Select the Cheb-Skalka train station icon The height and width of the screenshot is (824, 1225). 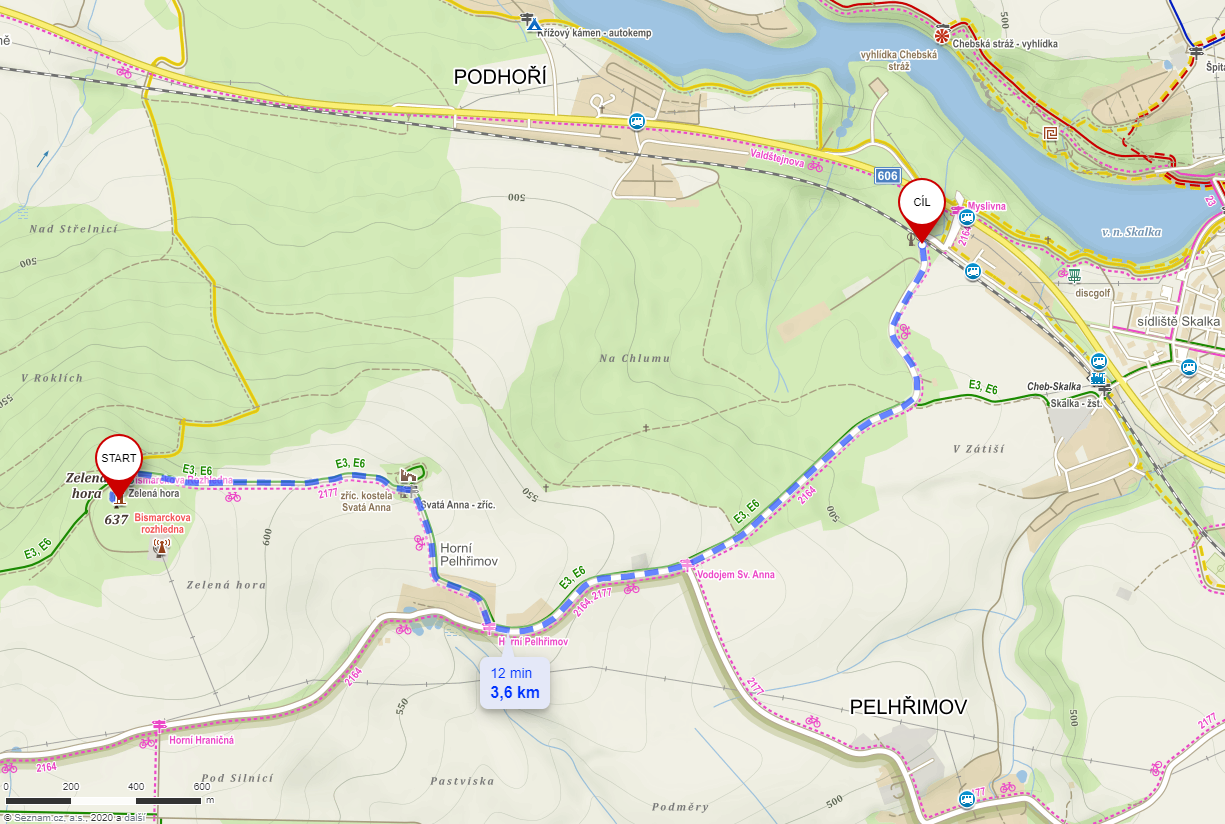[x=1097, y=379]
